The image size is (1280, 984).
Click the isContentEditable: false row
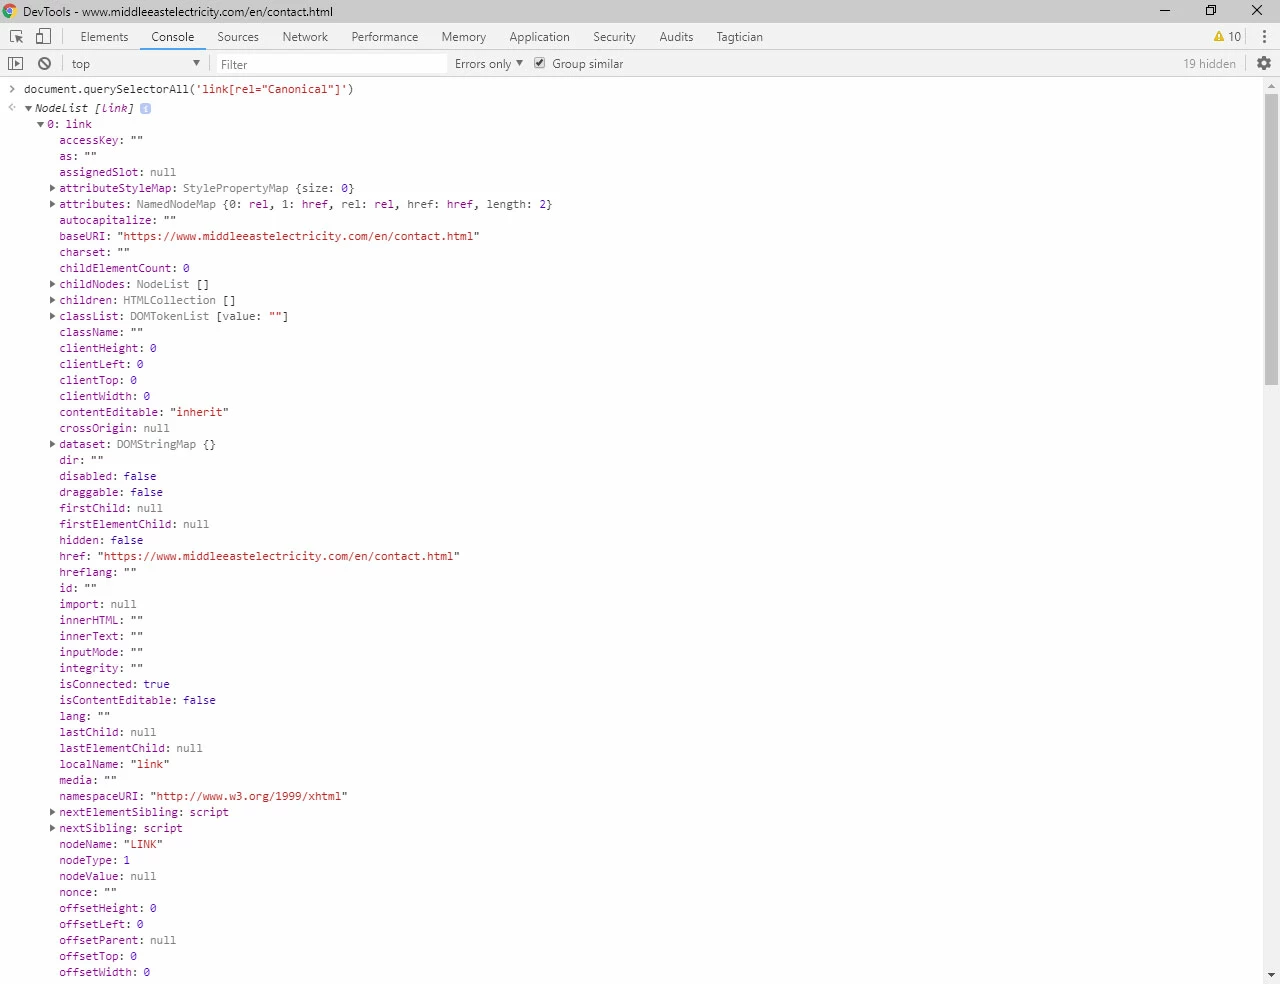click(137, 700)
